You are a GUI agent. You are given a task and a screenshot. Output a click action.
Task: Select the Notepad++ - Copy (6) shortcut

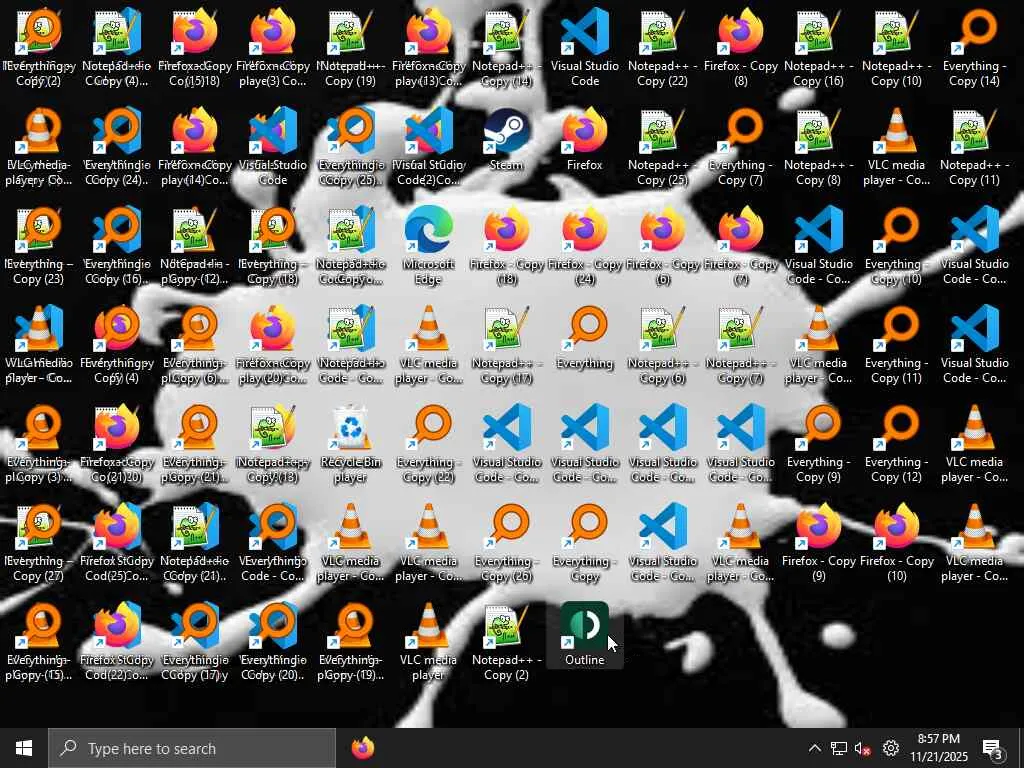click(x=662, y=346)
